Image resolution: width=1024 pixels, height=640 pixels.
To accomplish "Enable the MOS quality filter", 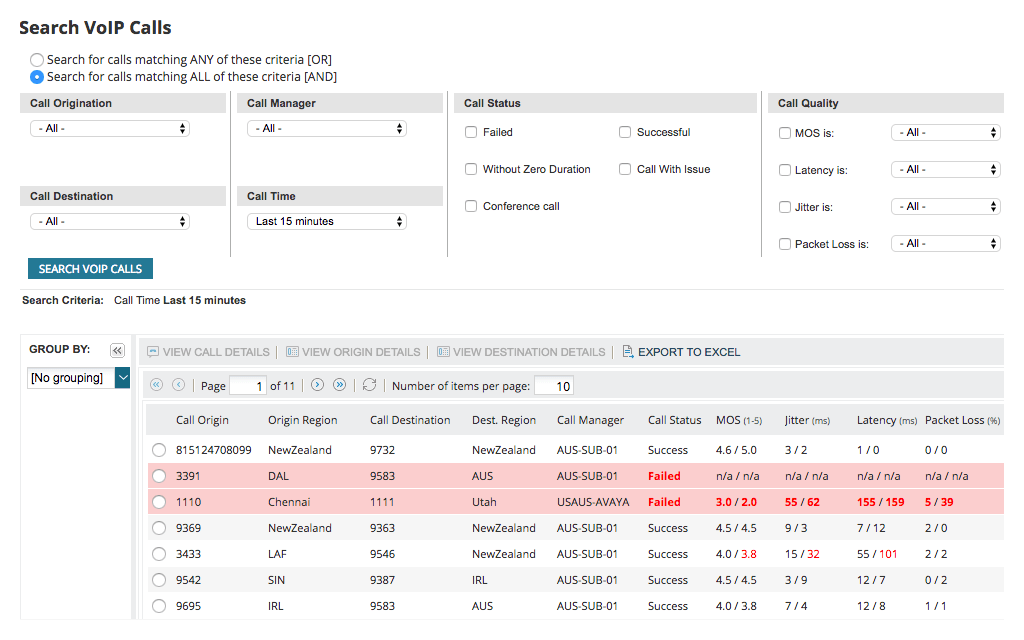I will pyautogui.click(x=785, y=132).
